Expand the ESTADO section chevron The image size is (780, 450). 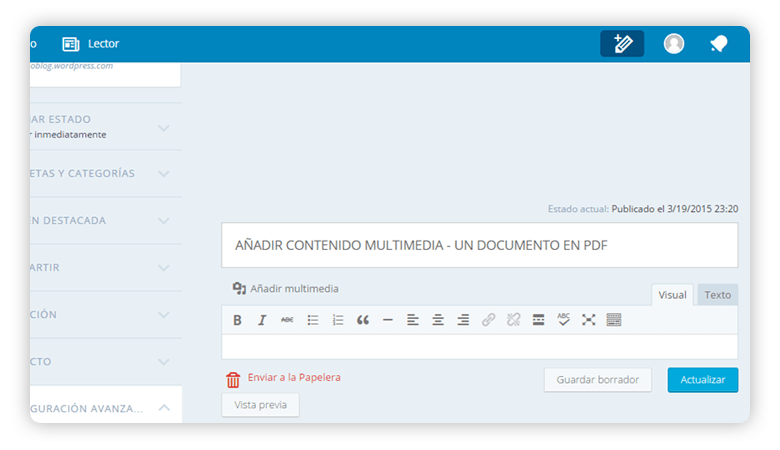click(x=164, y=128)
